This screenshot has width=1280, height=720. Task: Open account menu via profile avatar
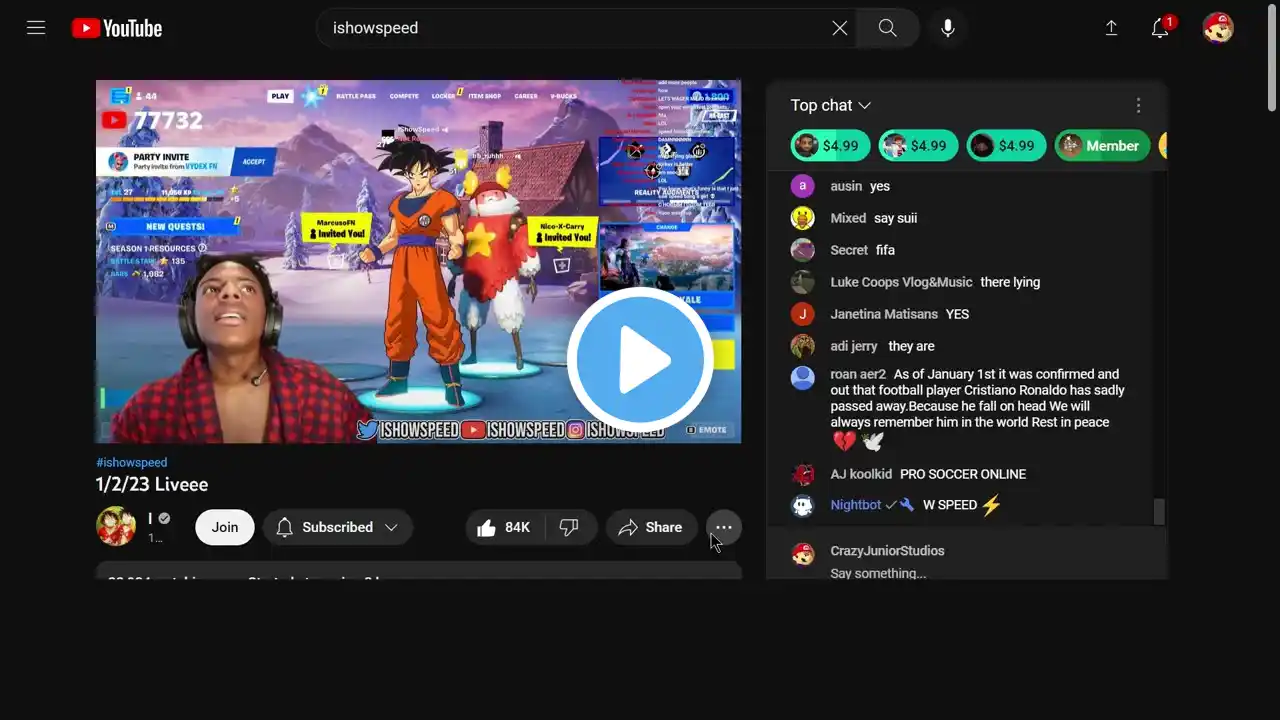pos(1218,28)
